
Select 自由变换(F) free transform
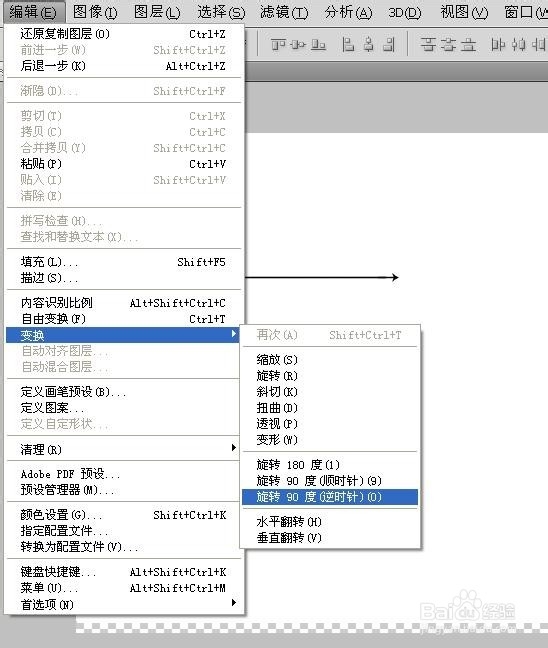coord(123,319)
